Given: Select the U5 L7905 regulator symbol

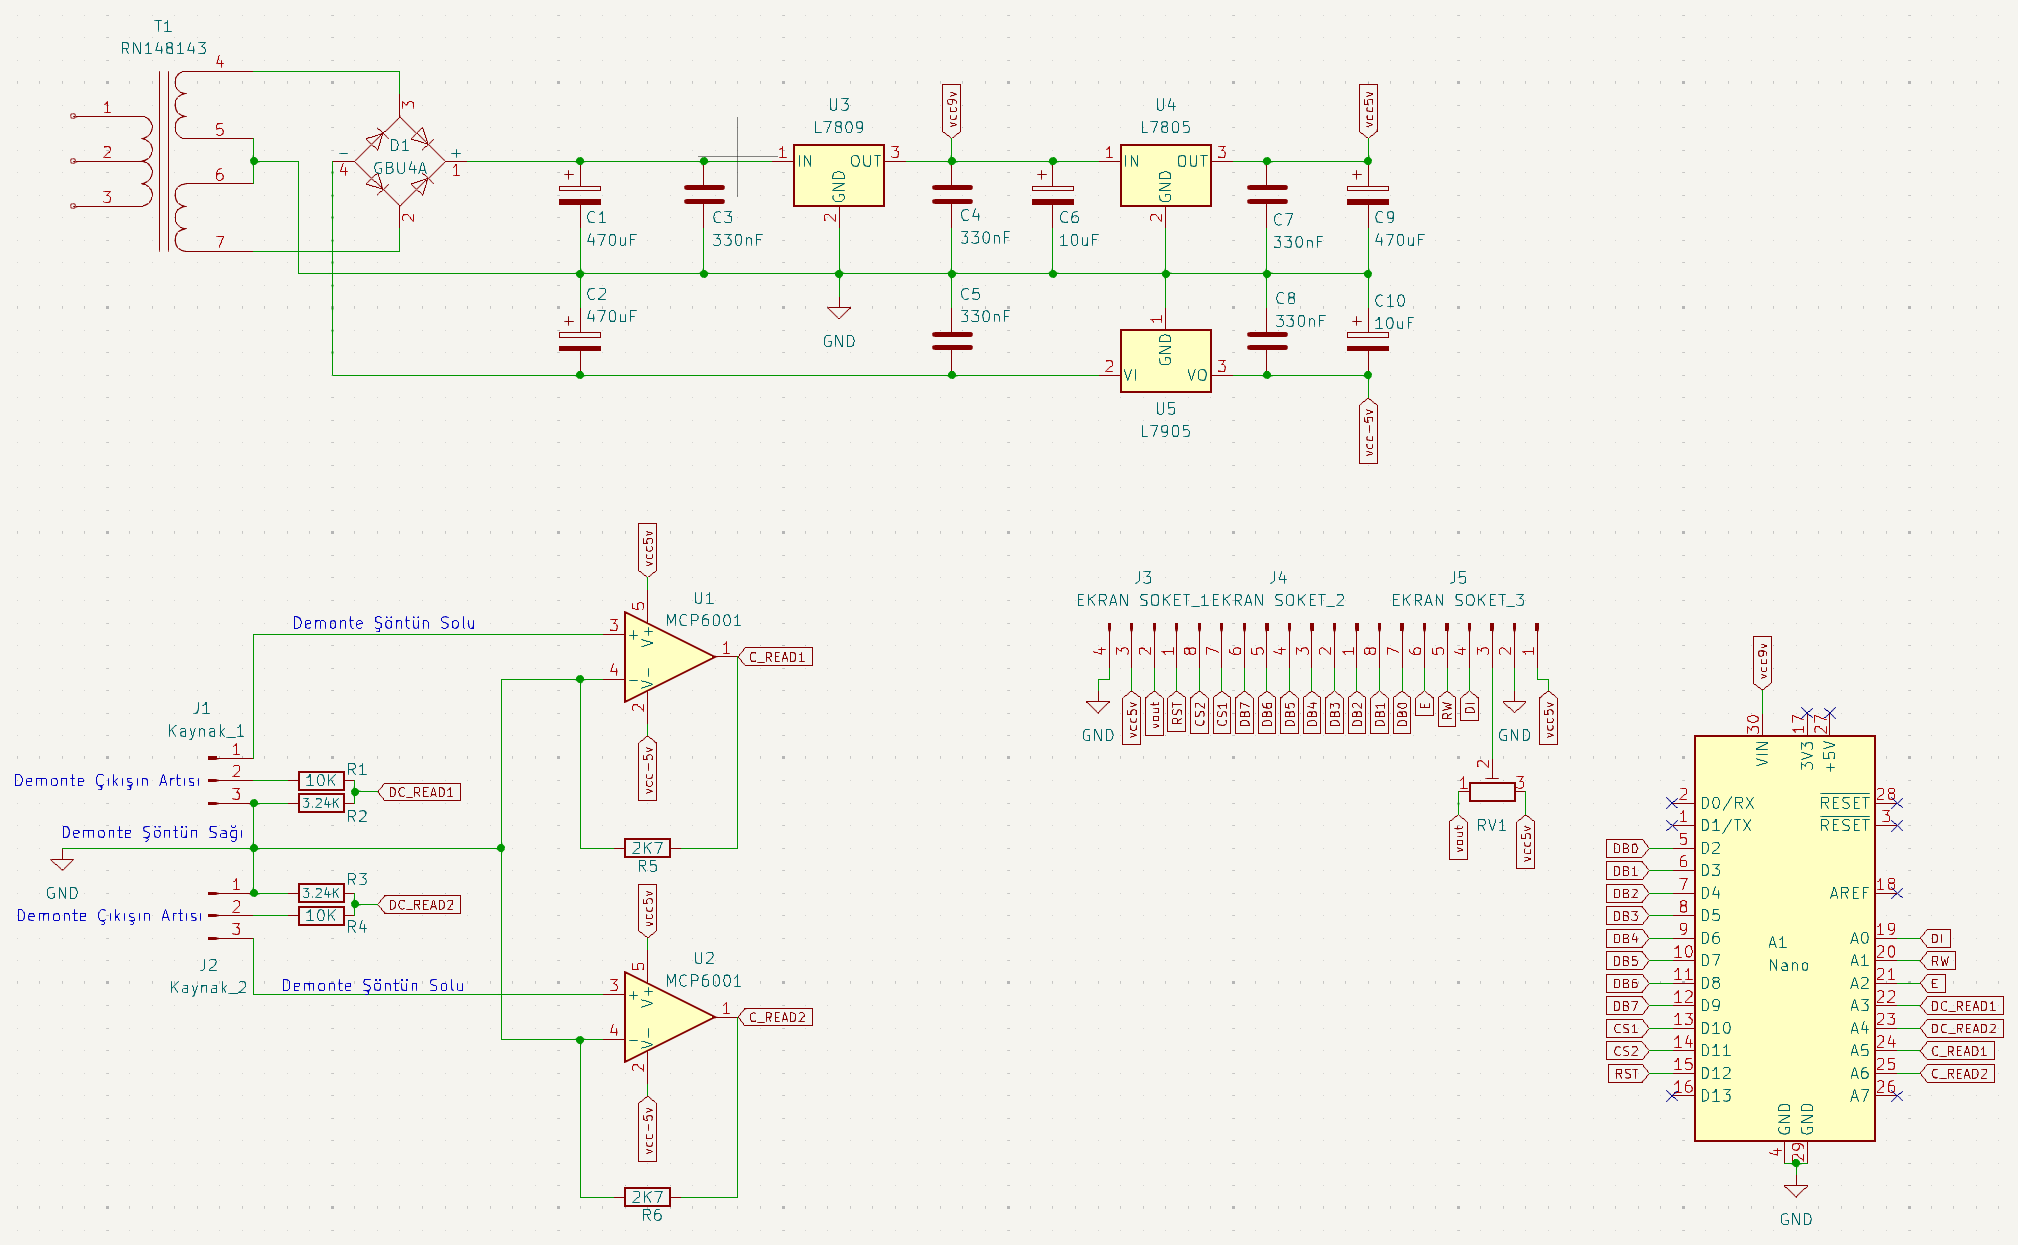Looking at the screenshot, I should pyautogui.click(x=1165, y=361).
